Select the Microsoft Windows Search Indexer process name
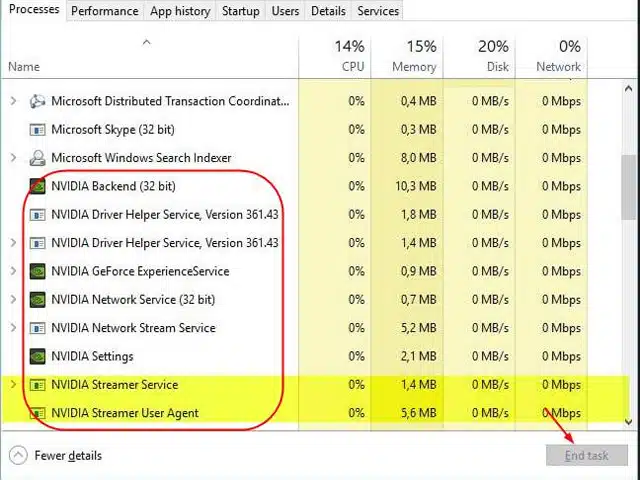640x480 pixels. point(141,158)
